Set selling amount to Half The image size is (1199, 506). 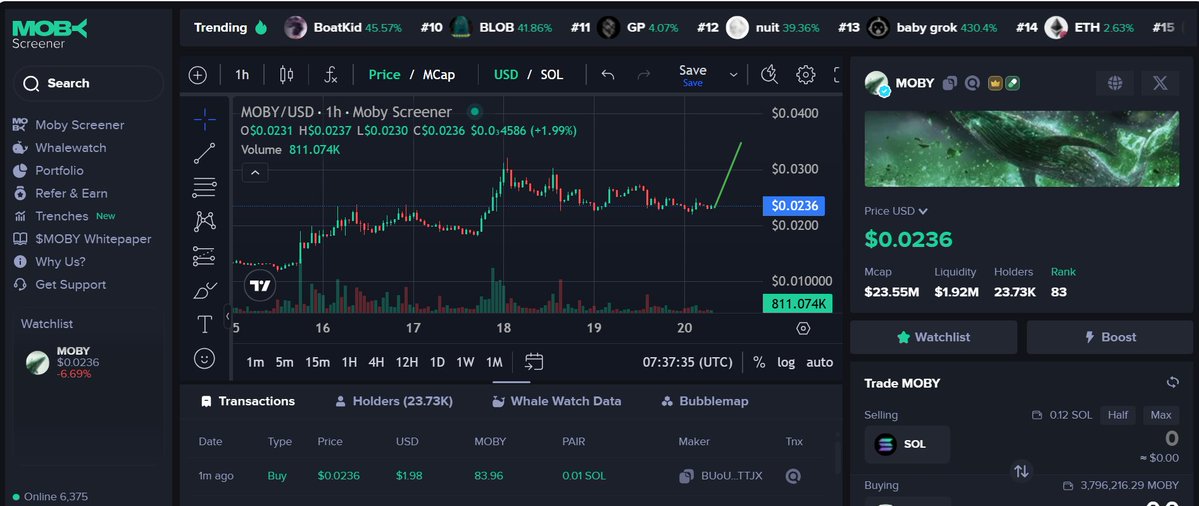(1117, 415)
